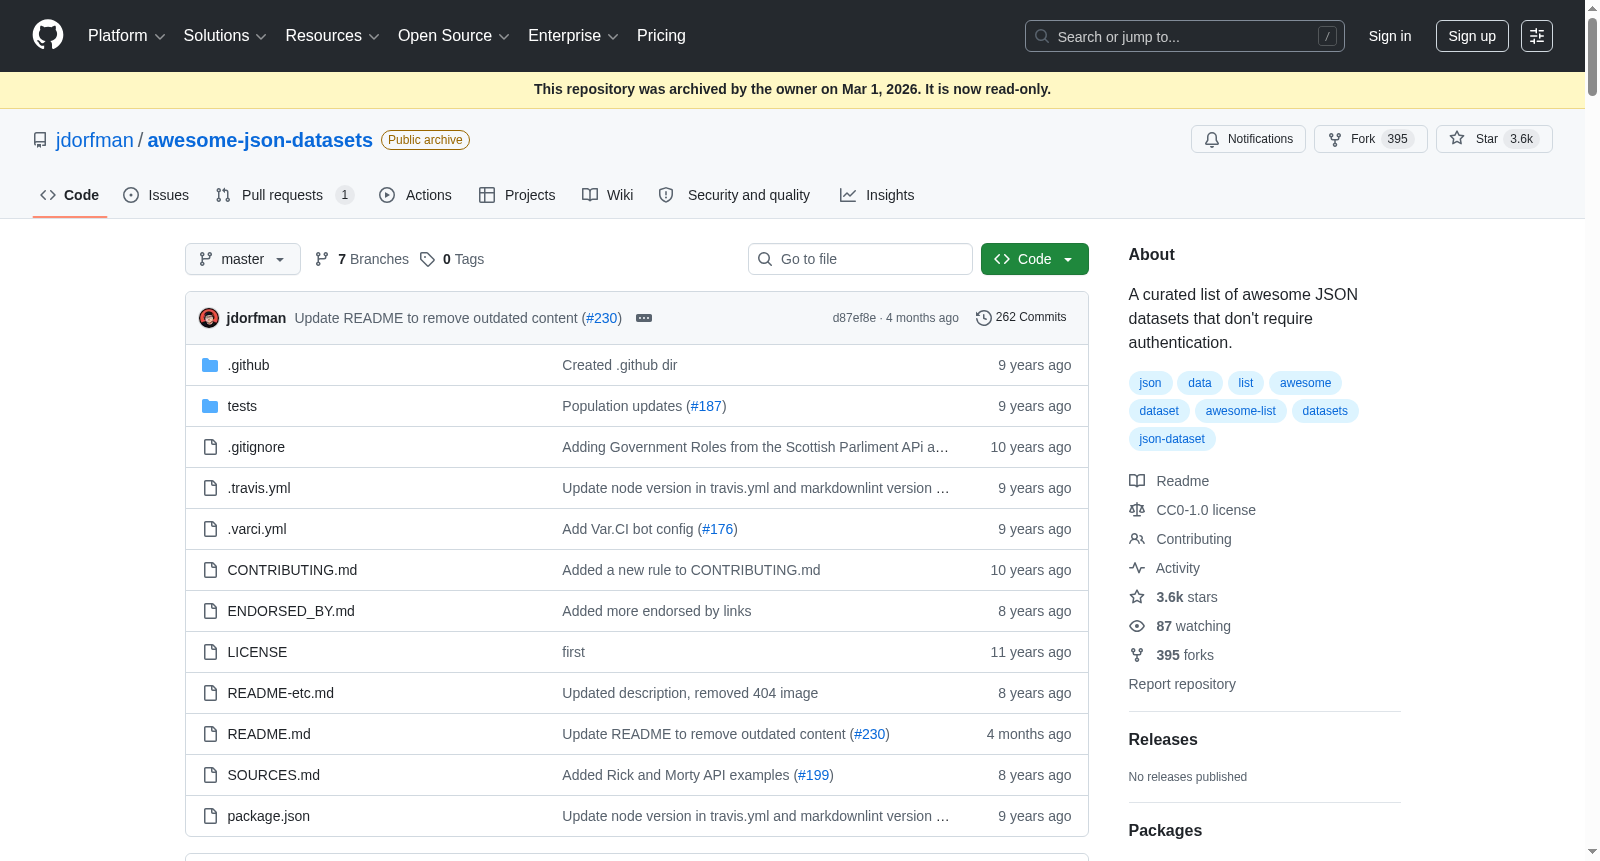The height and width of the screenshot is (861, 1600).
Task: Switch to the Actions tab
Action: [x=415, y=195]
